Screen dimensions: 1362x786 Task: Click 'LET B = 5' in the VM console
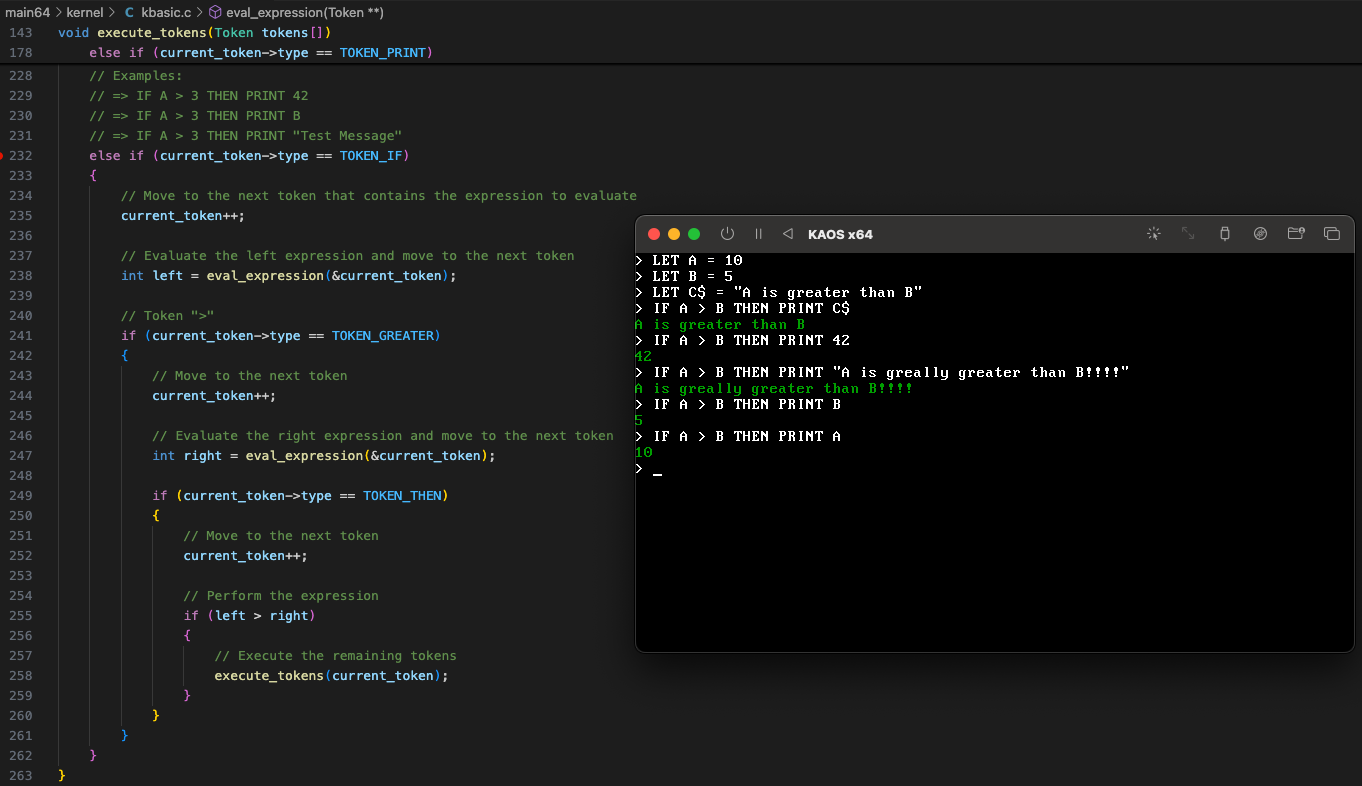[x=692, y=276]
